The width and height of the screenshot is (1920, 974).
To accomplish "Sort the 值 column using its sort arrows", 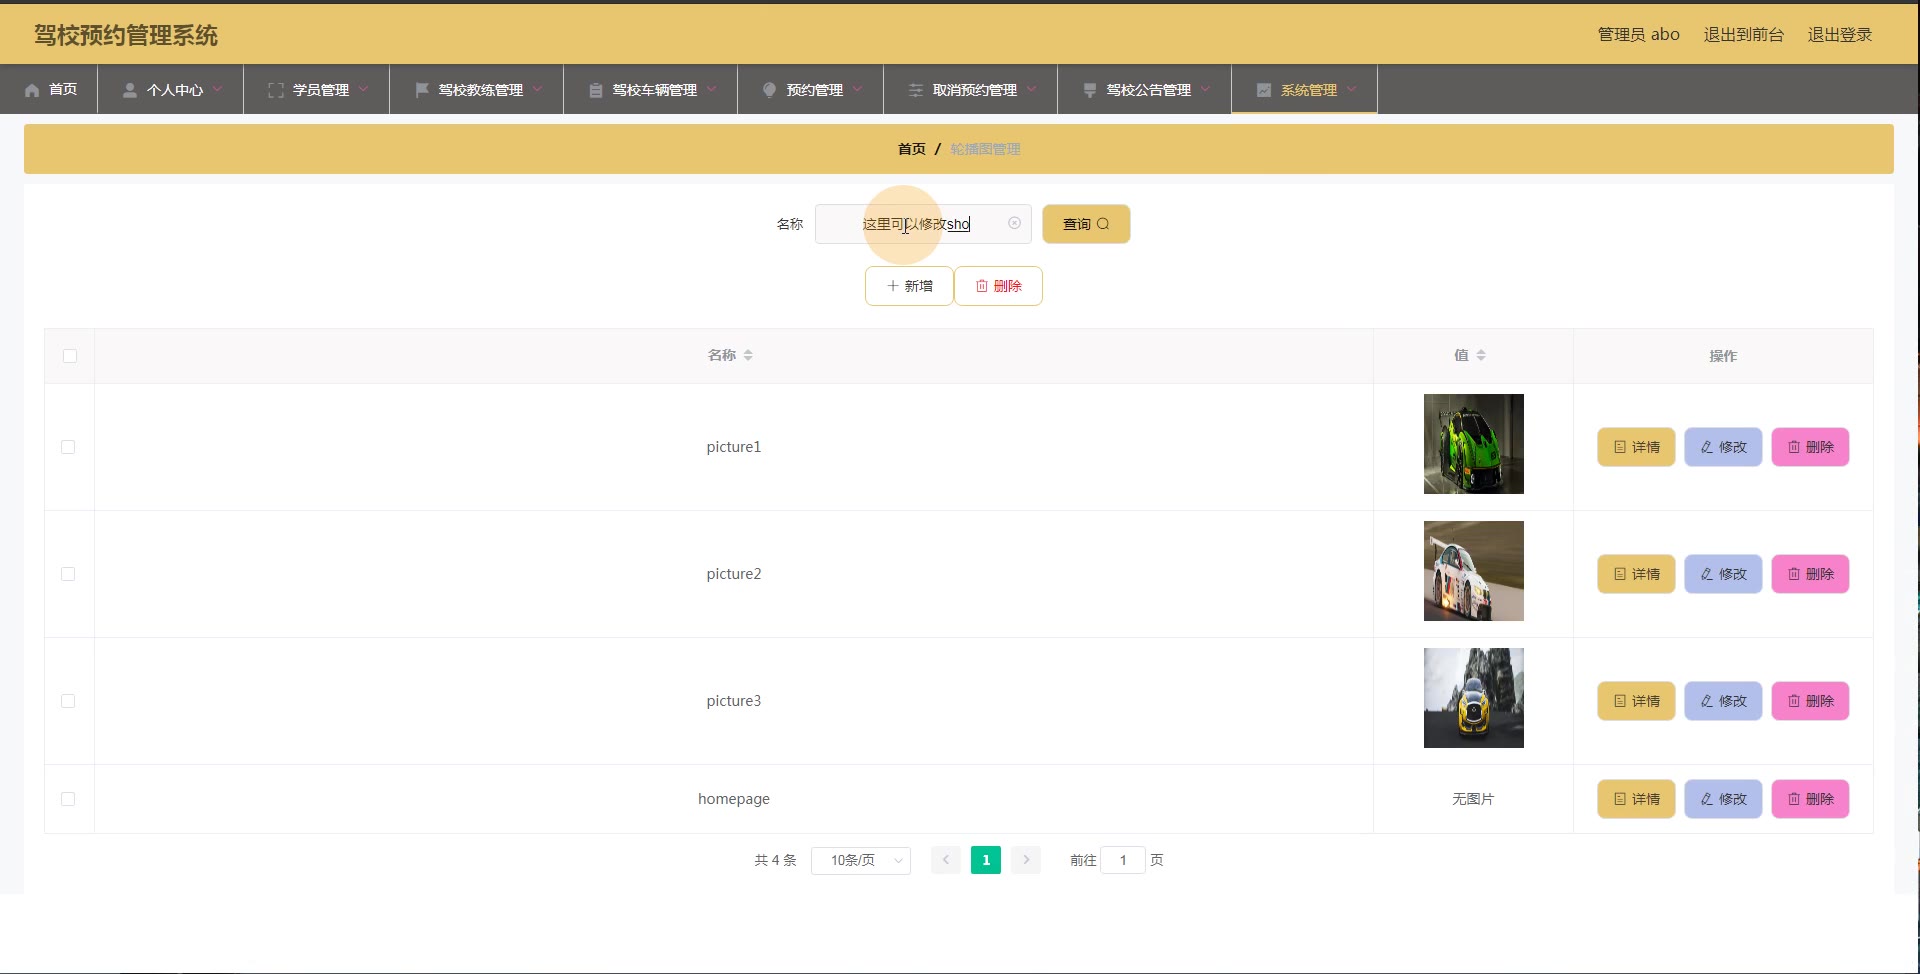I will pos(1481,355).
